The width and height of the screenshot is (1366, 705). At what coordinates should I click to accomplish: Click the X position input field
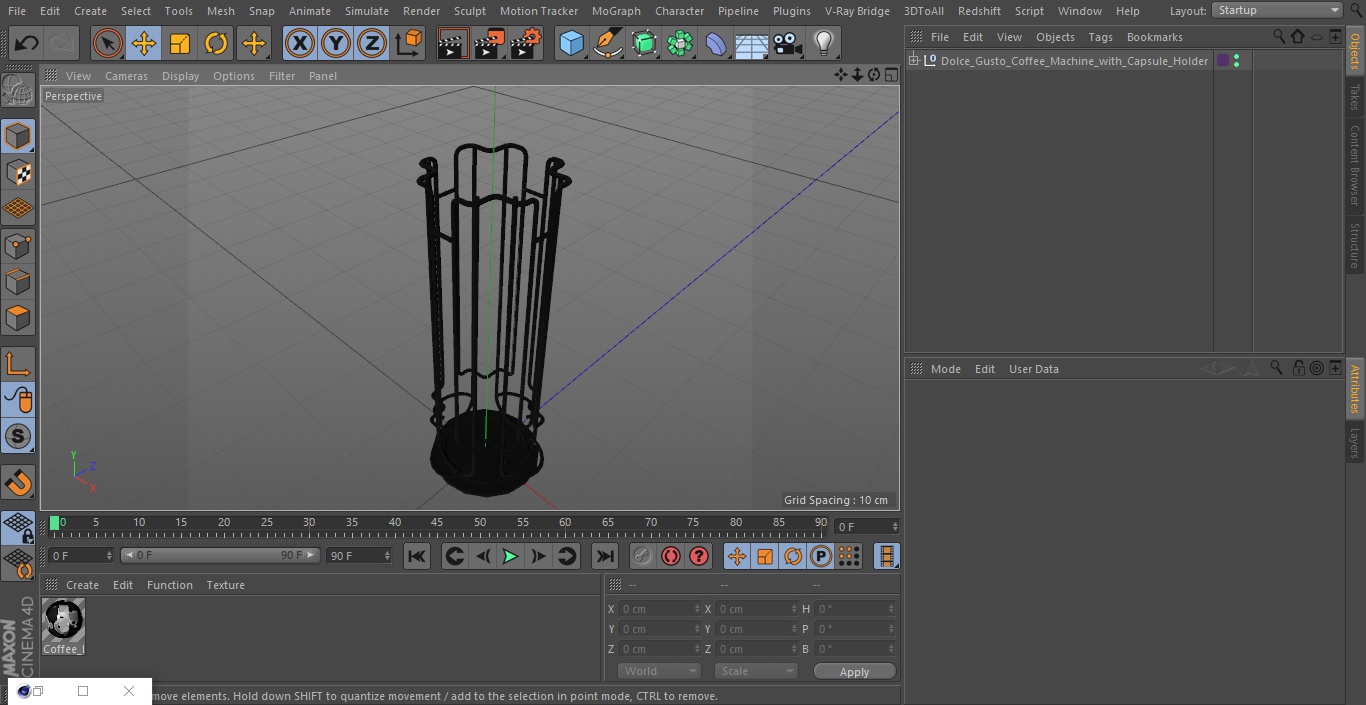[x=659, y=609]
